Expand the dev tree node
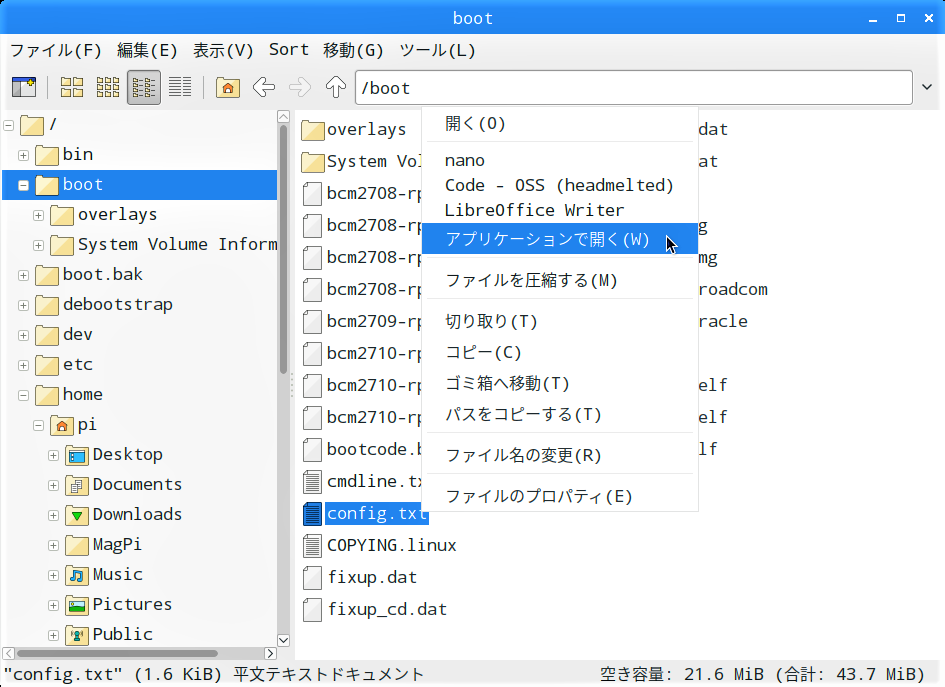 pos(24,335)
